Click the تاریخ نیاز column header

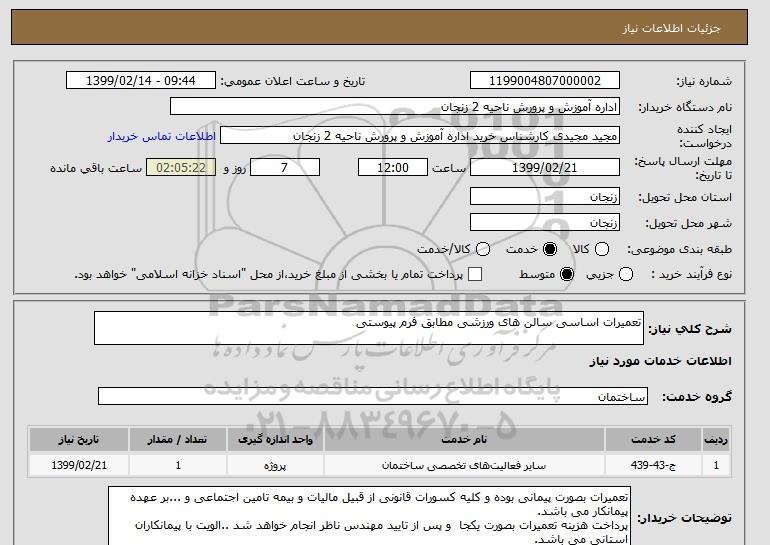tap(79, 439)
